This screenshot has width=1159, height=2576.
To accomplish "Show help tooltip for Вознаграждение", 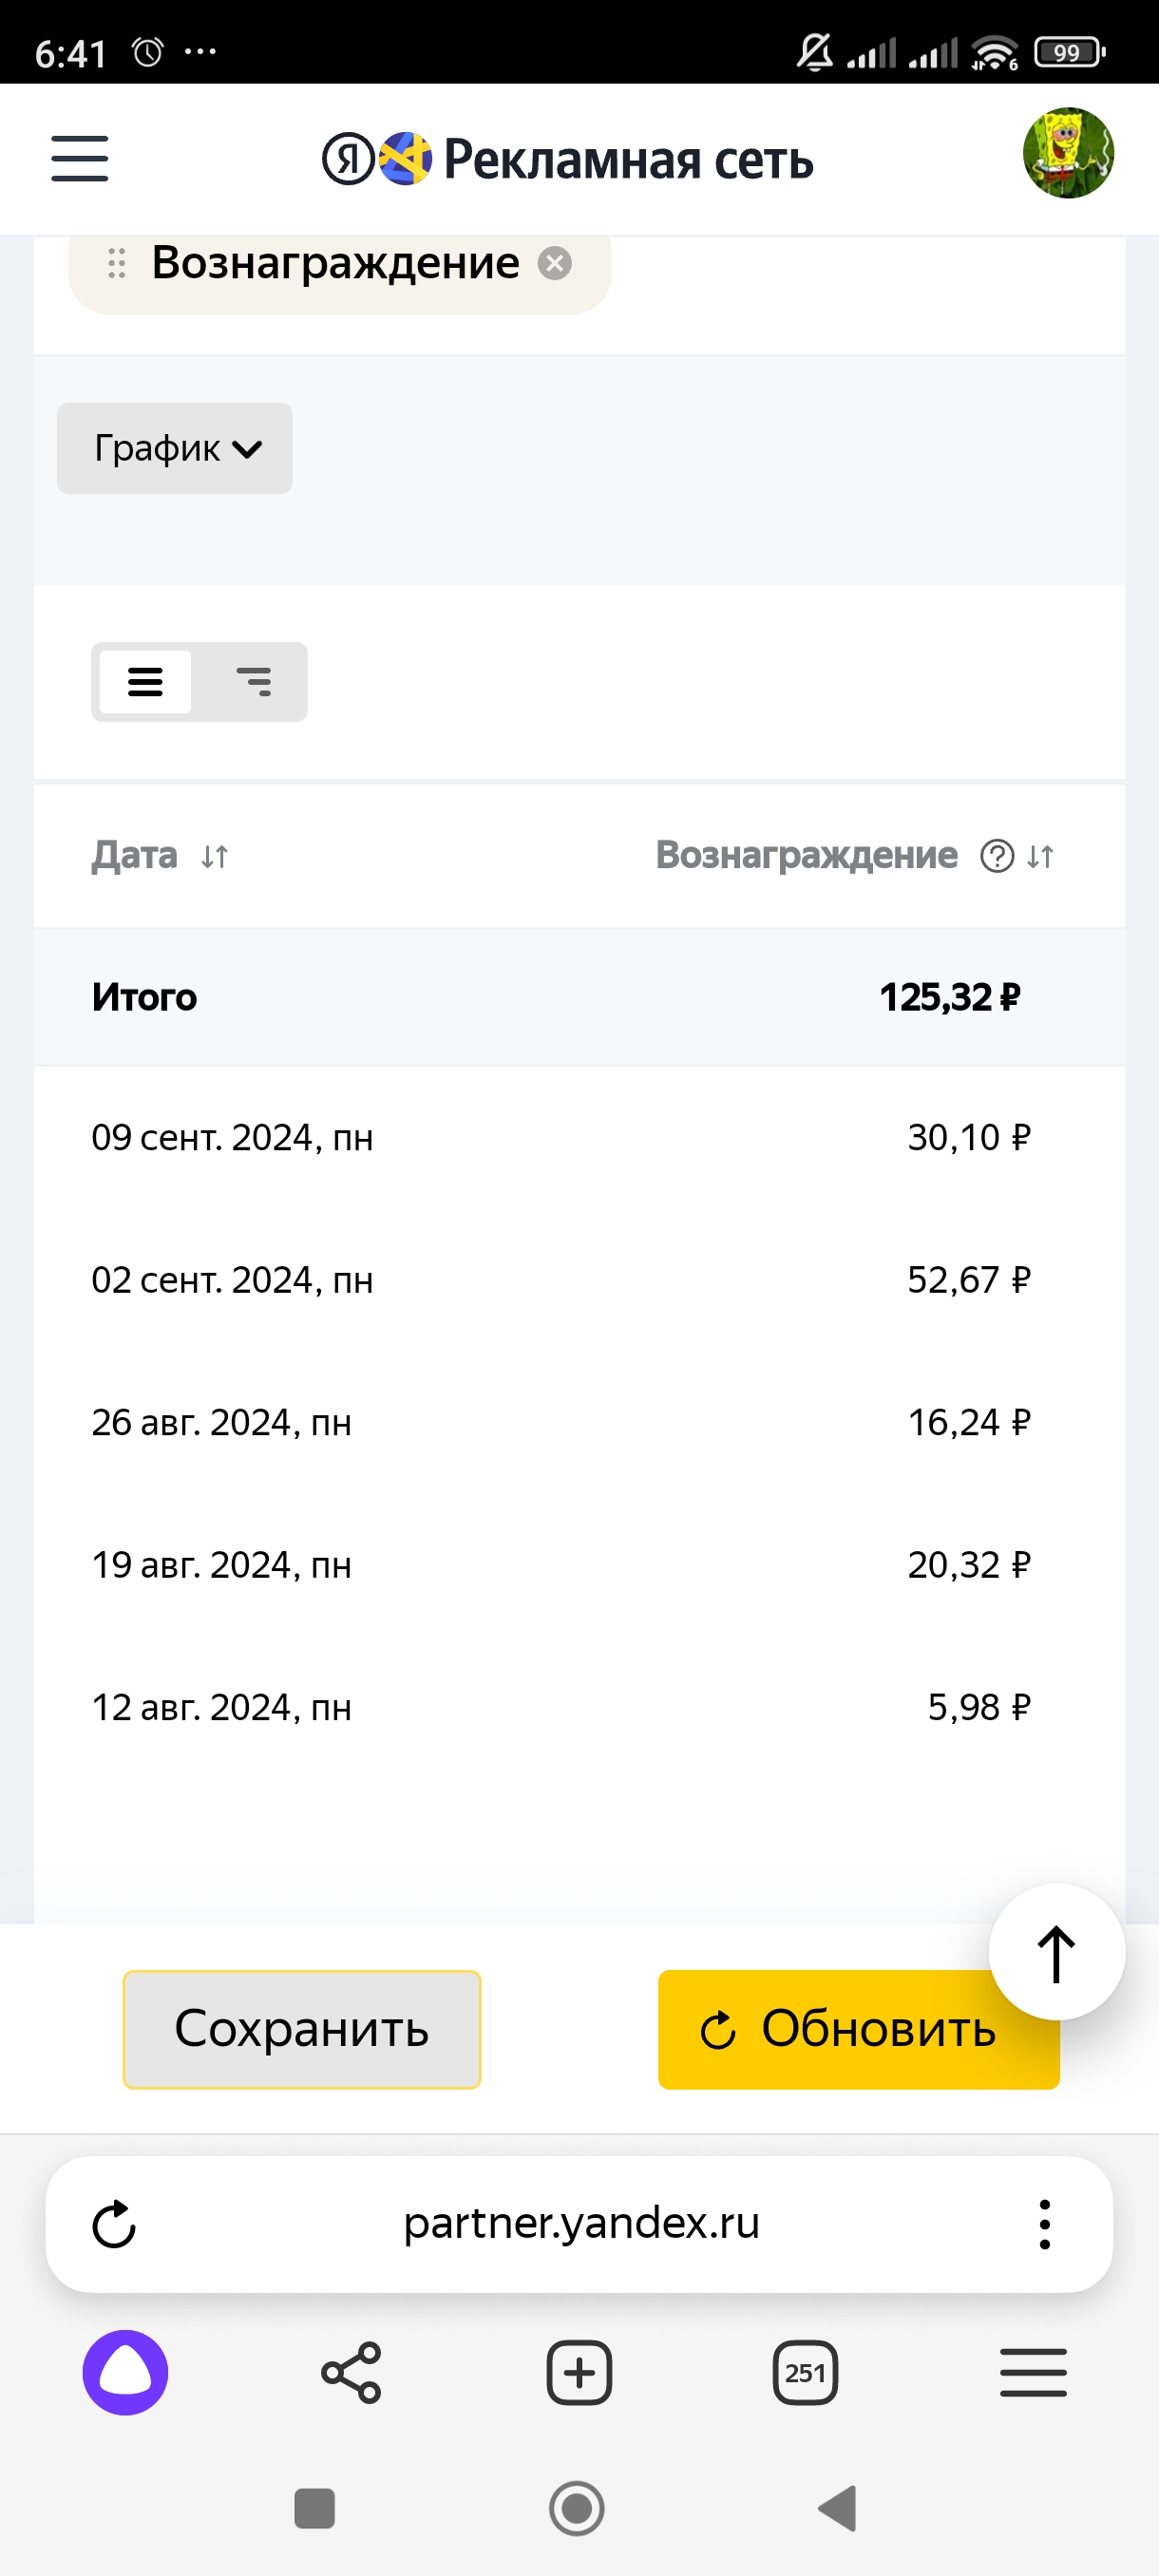I will [x=997, y=857].
